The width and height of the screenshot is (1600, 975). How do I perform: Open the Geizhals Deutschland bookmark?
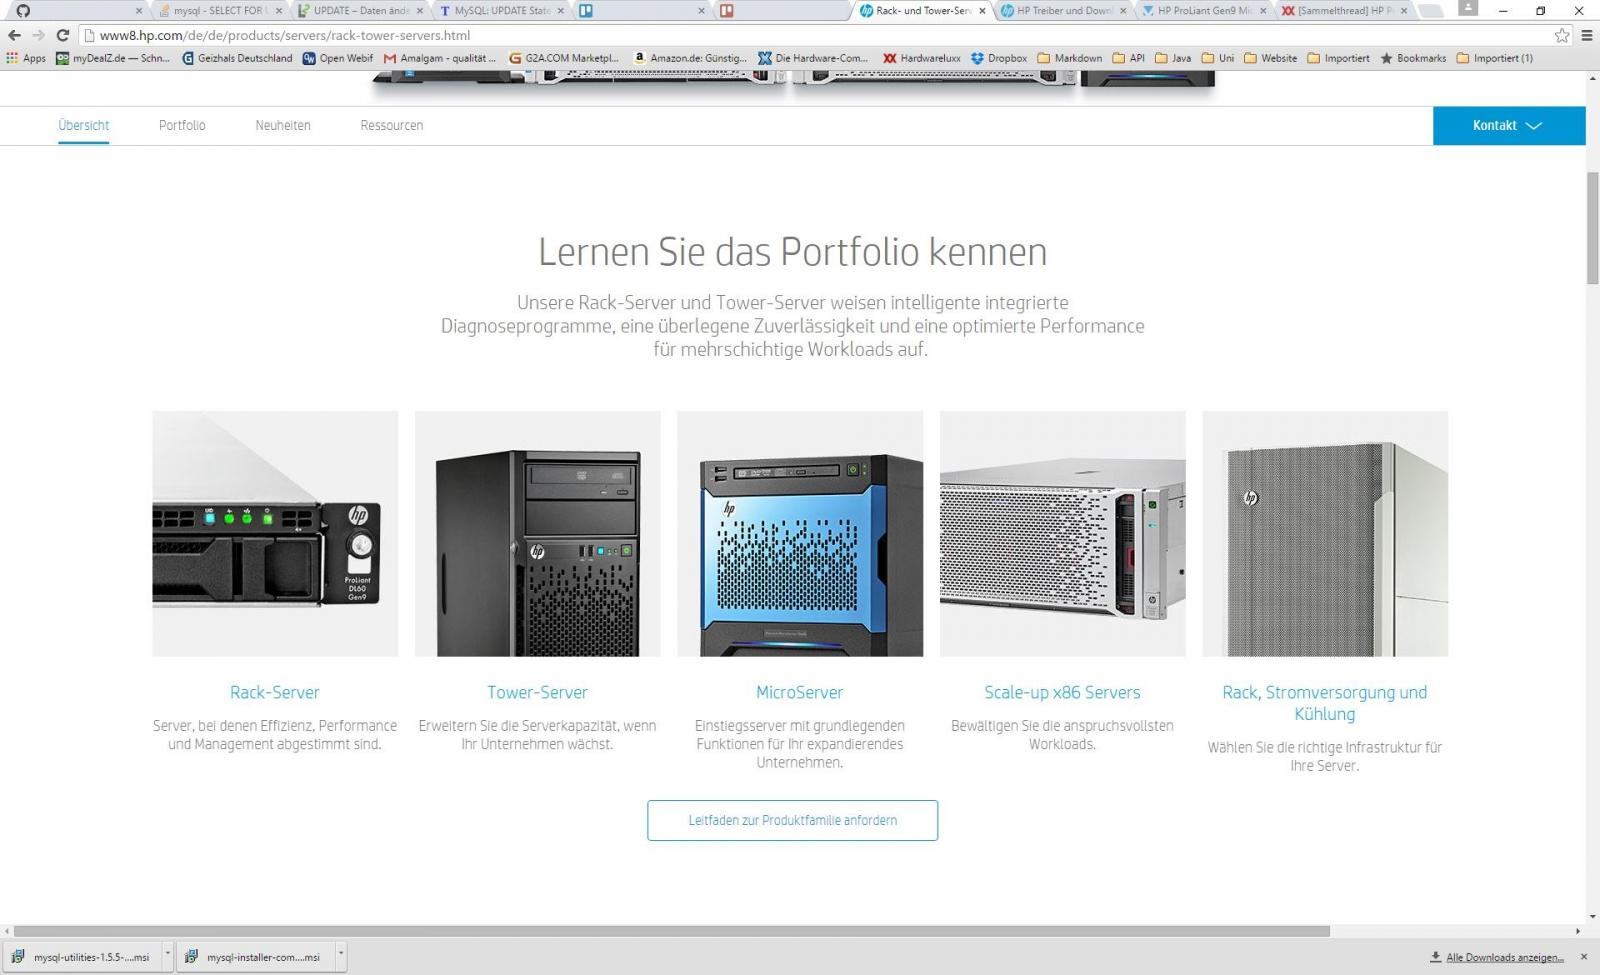(x=237, y=58)
